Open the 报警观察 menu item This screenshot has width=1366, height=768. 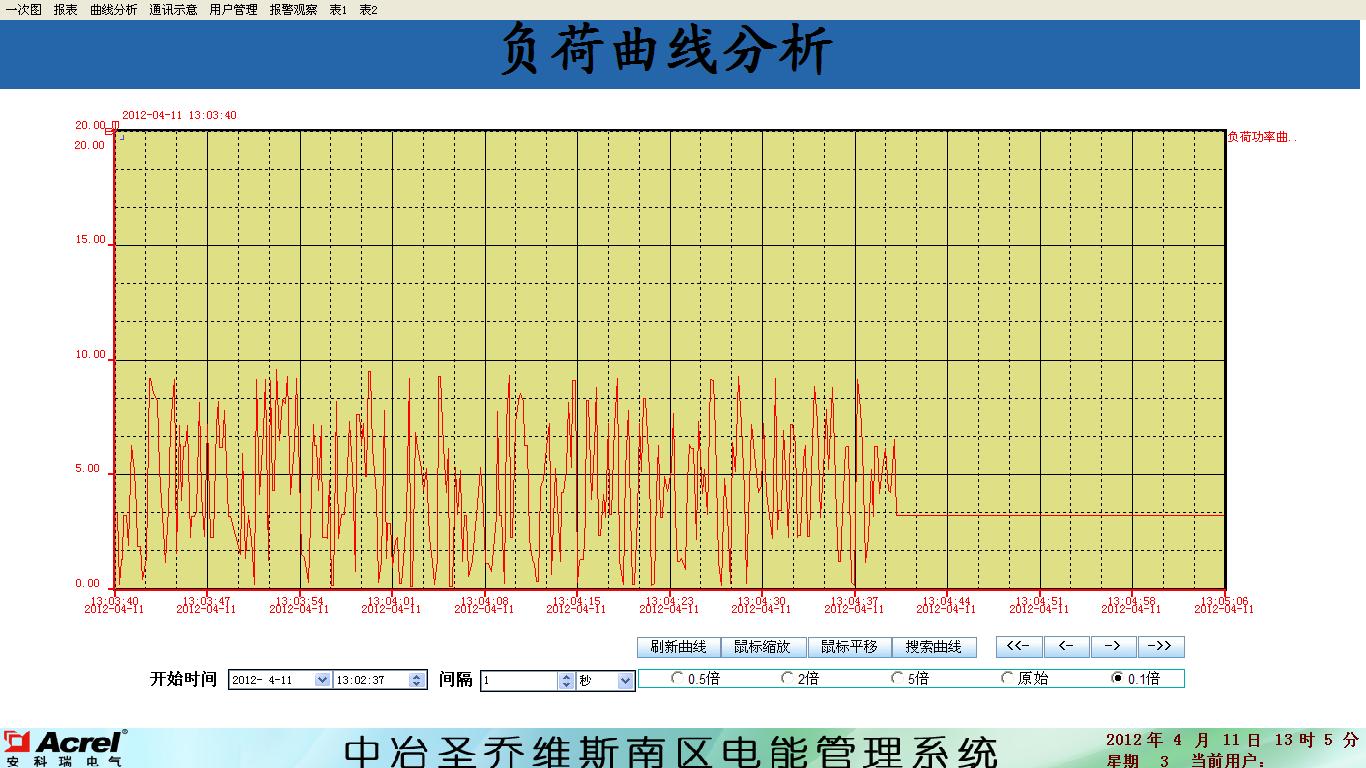[293, 10]
